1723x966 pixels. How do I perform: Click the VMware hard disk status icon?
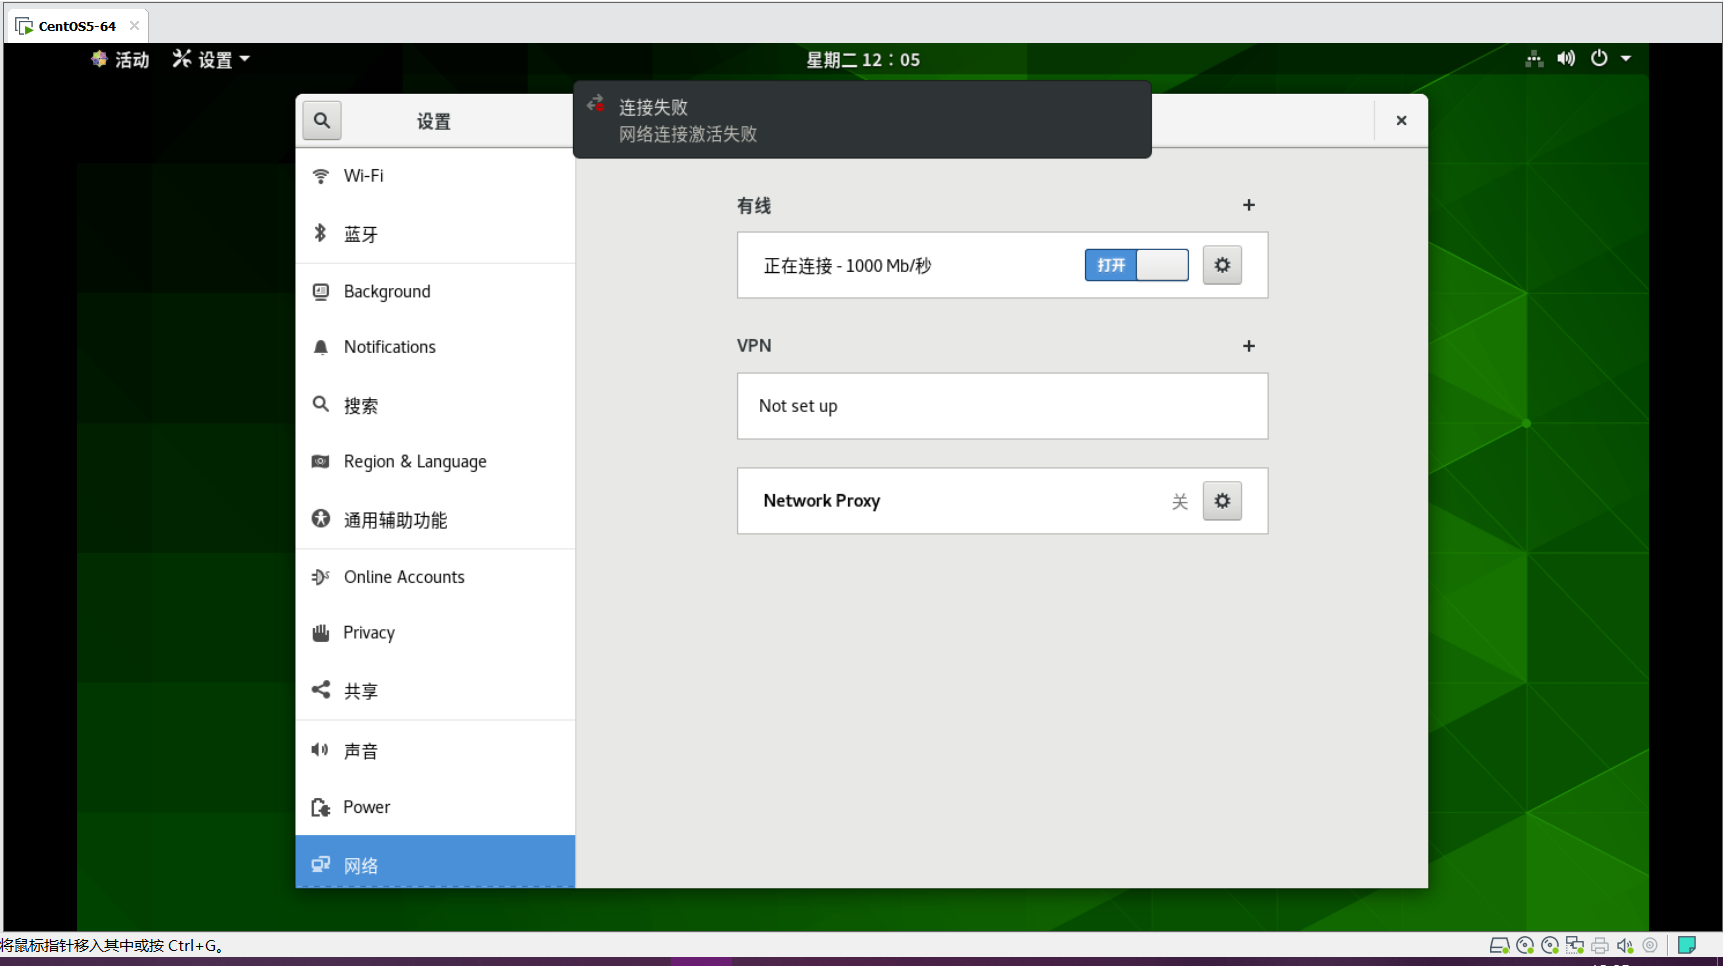pyautogui.click(x=1499, y=945)
